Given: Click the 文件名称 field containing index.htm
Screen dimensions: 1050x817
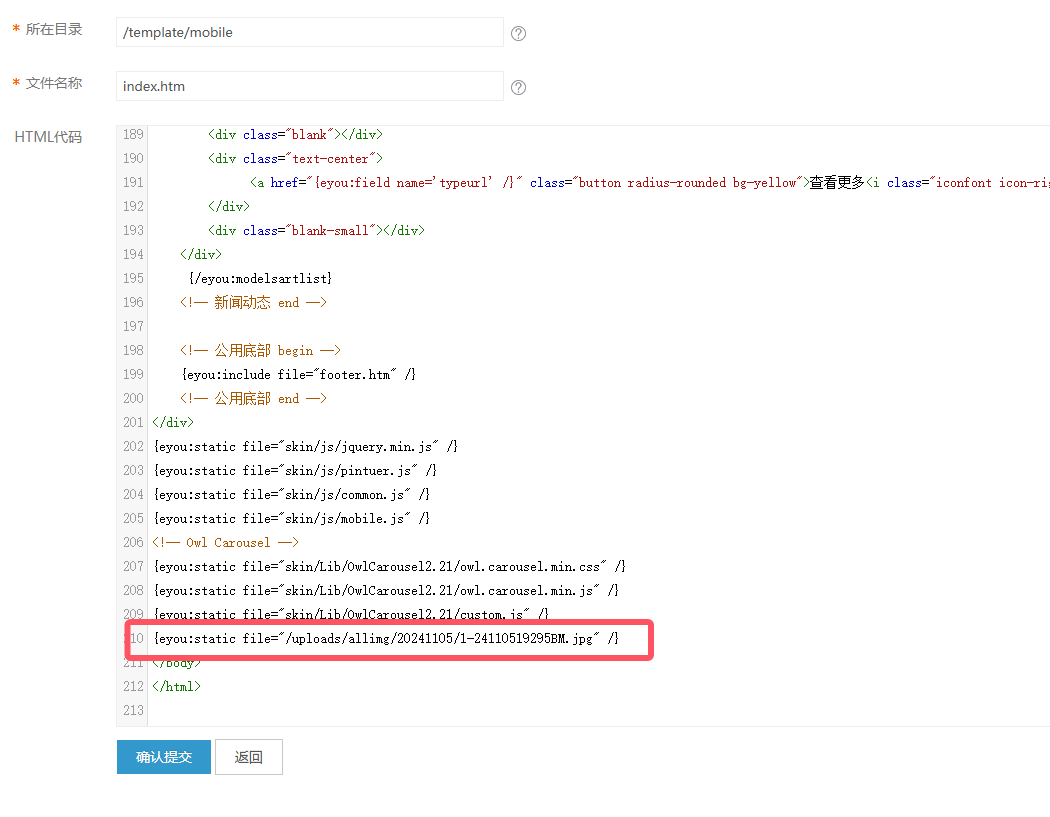Looking at the screenshot, I should pos(309,86).
